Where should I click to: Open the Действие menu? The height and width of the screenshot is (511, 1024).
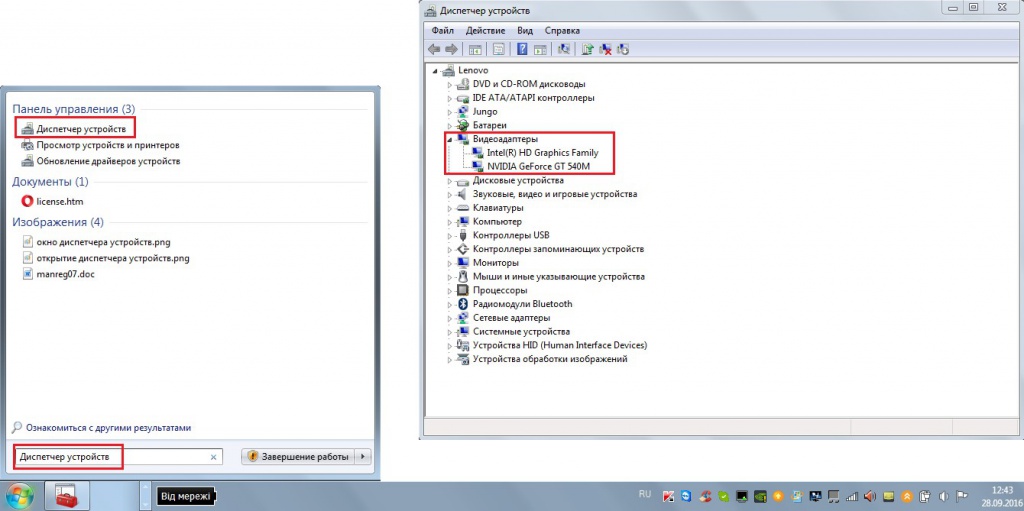tap(485, 31)
